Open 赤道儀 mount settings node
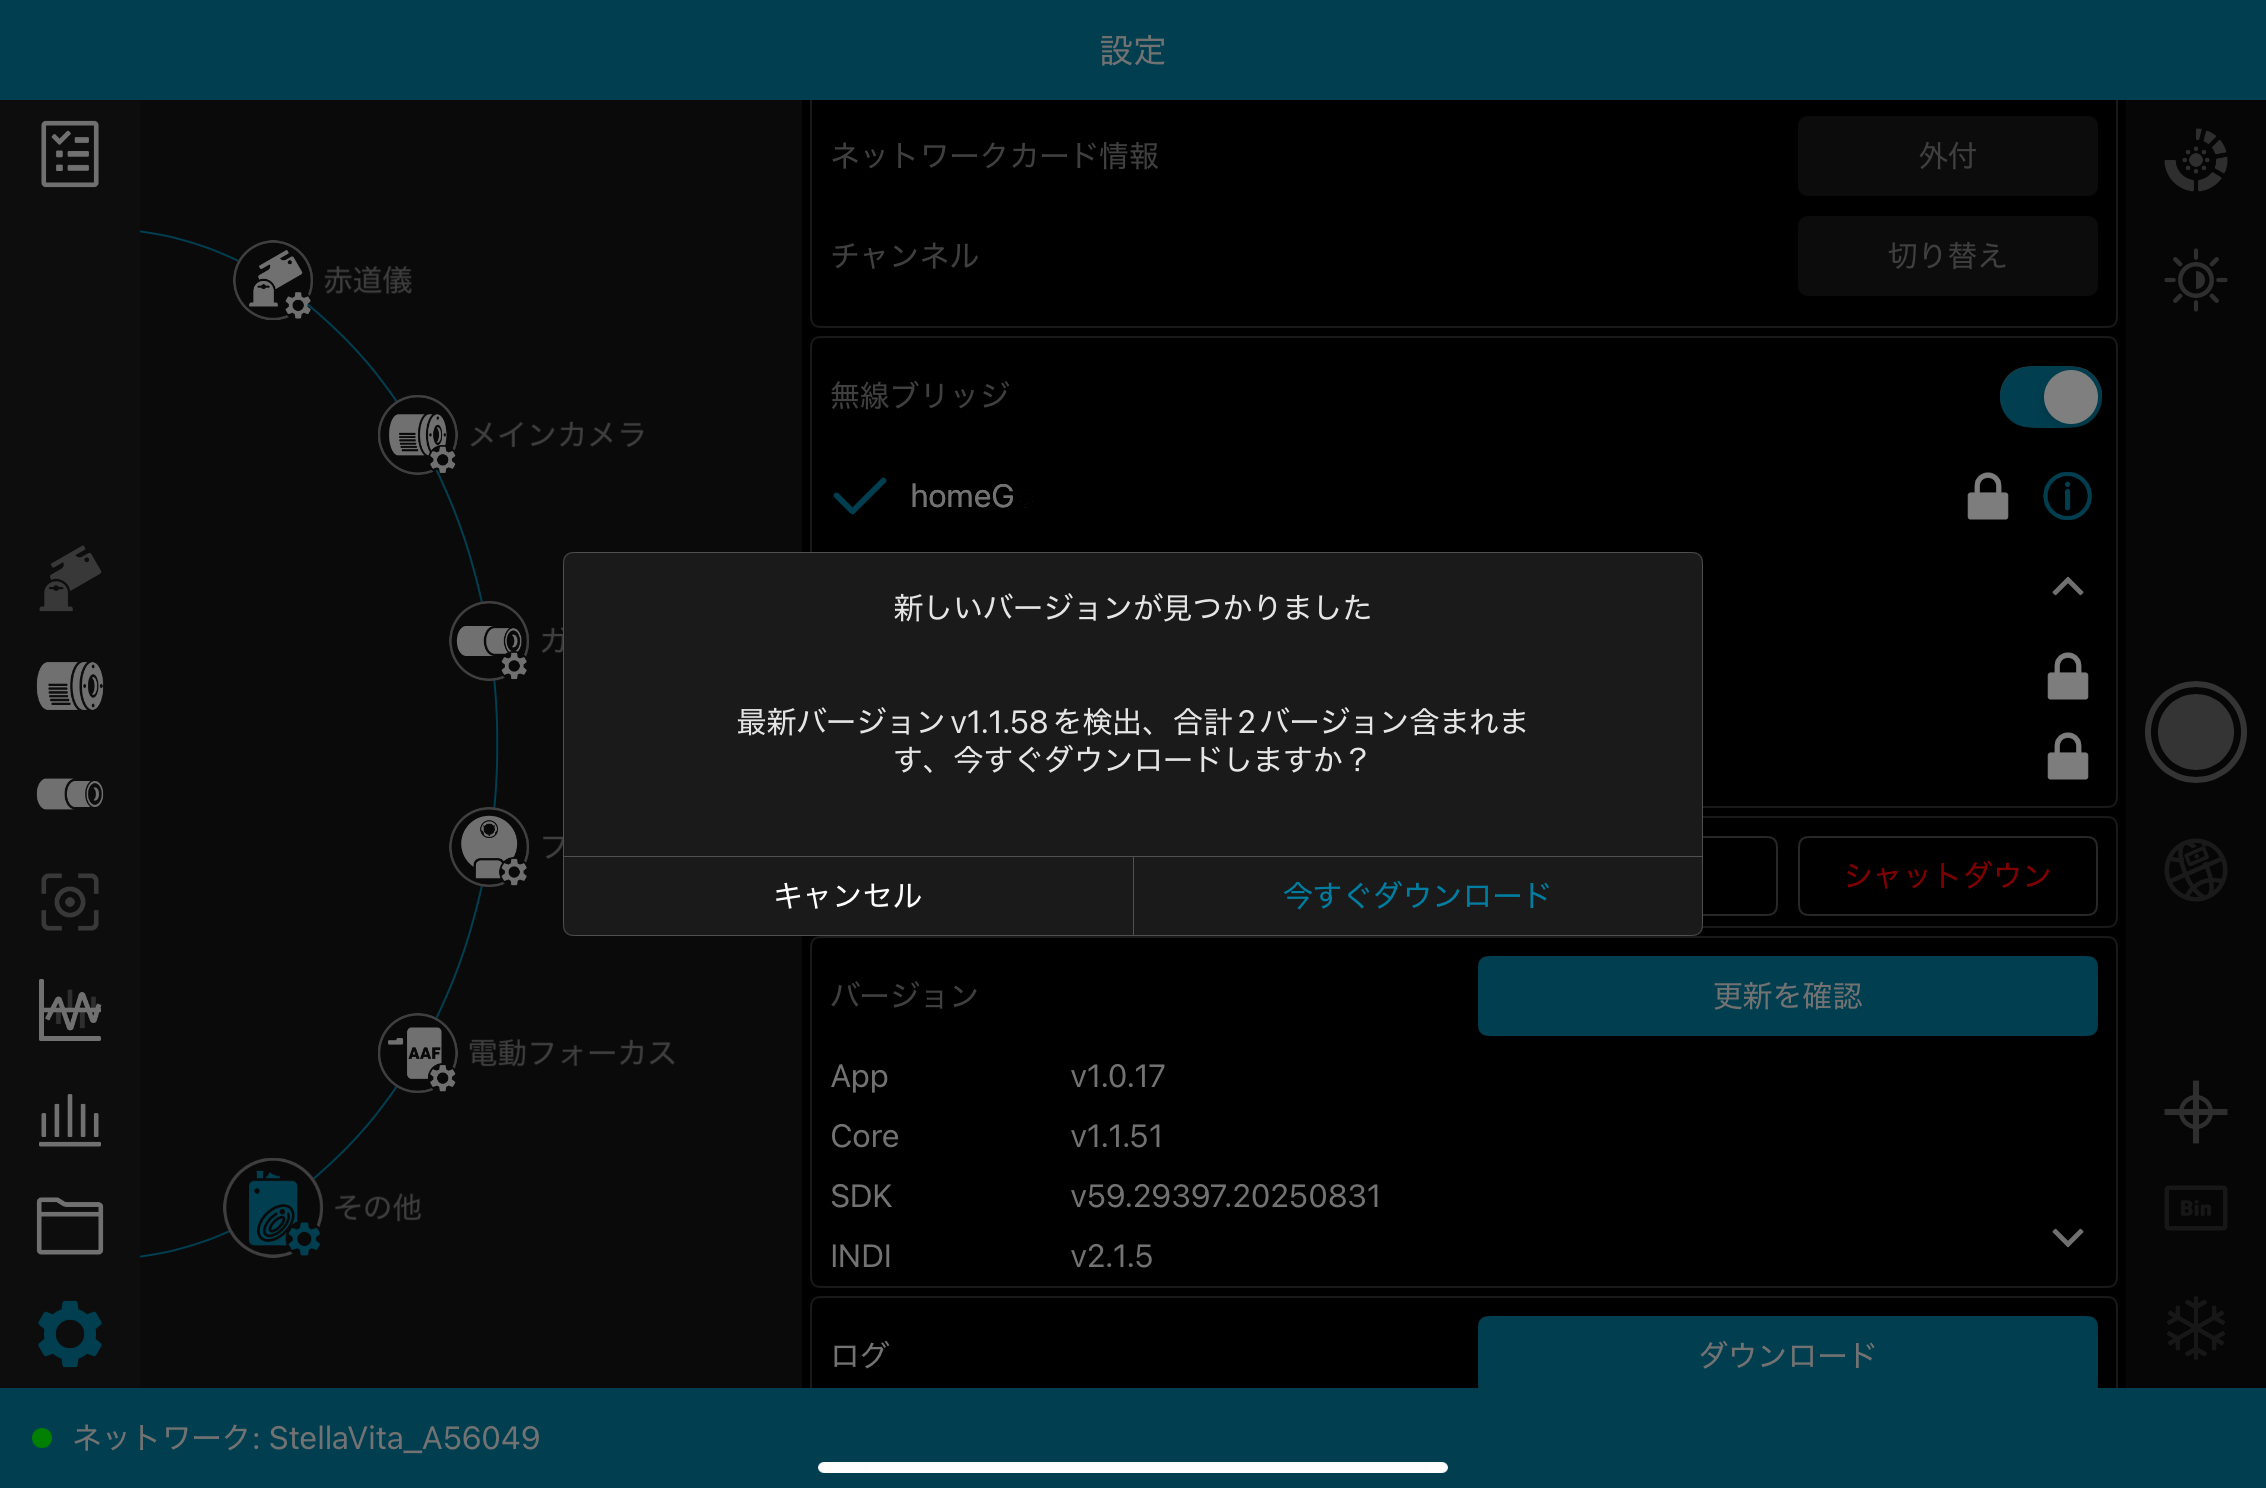 (x=274, y=280)
